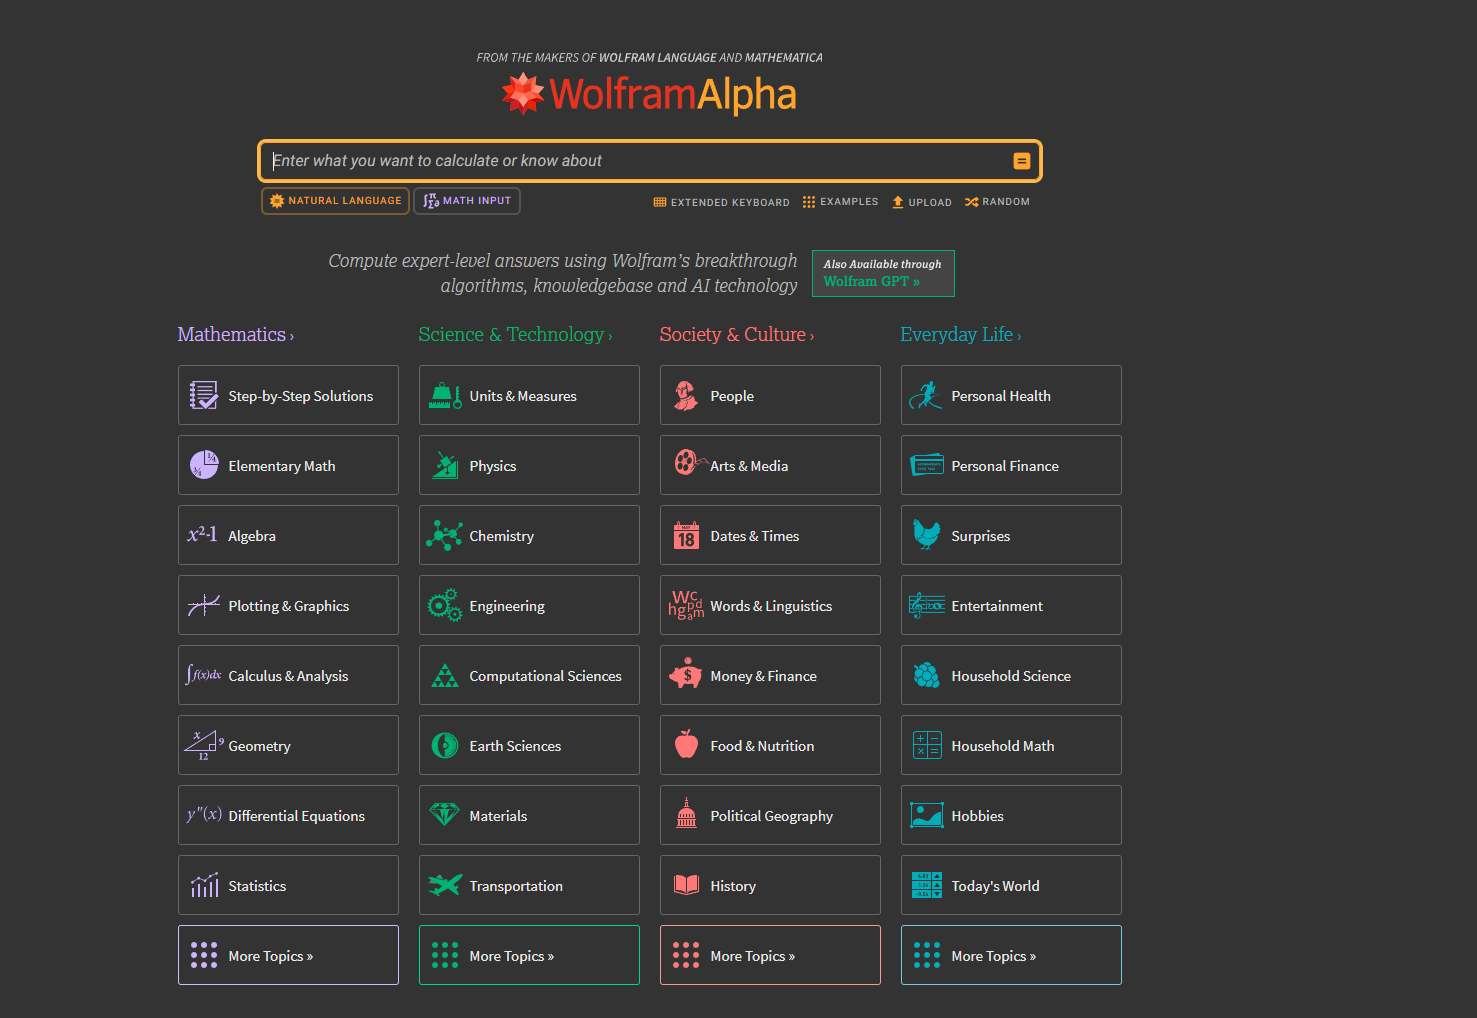Viewport: 1477px width, 1018px height.
Task: Click the Political Geography capitol icon
Action: pos(686,813)
